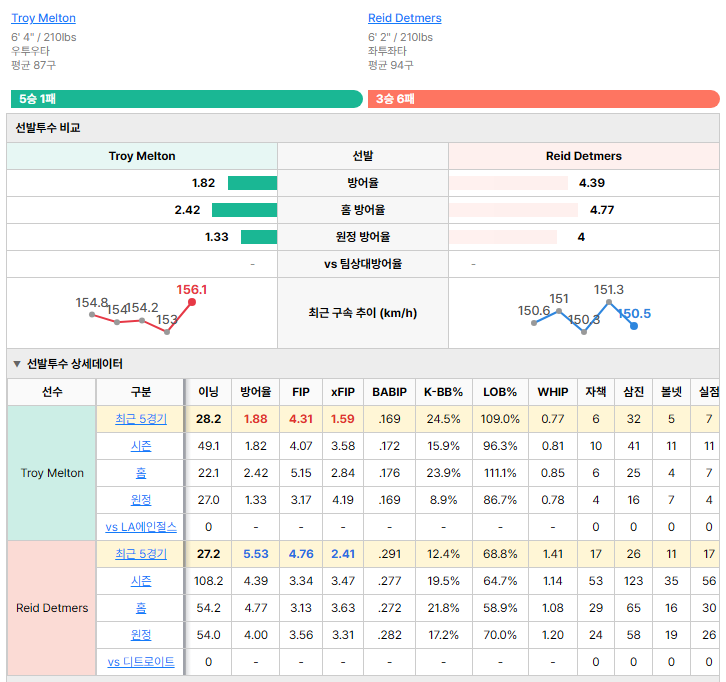
Task: Select the red 156.1 velocity chart point
Action: [192, 302]
